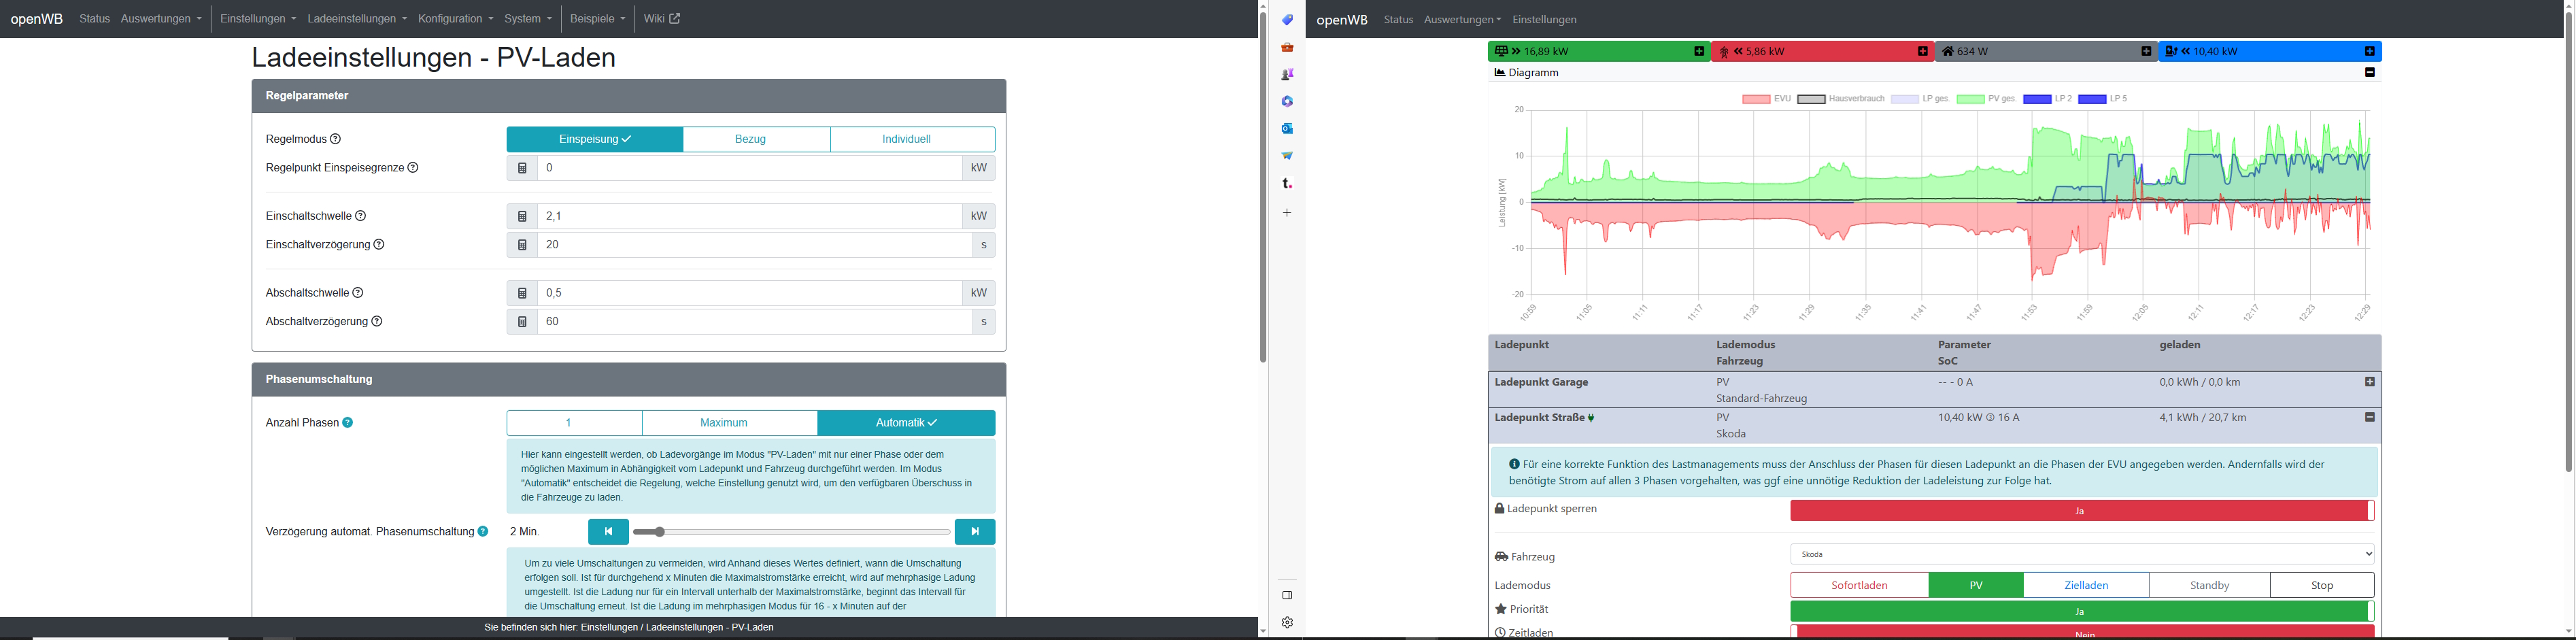Open the Fahrzeug select showing Skoda
This screenshot has width=2576, height=640.
tap(2082, 554)
